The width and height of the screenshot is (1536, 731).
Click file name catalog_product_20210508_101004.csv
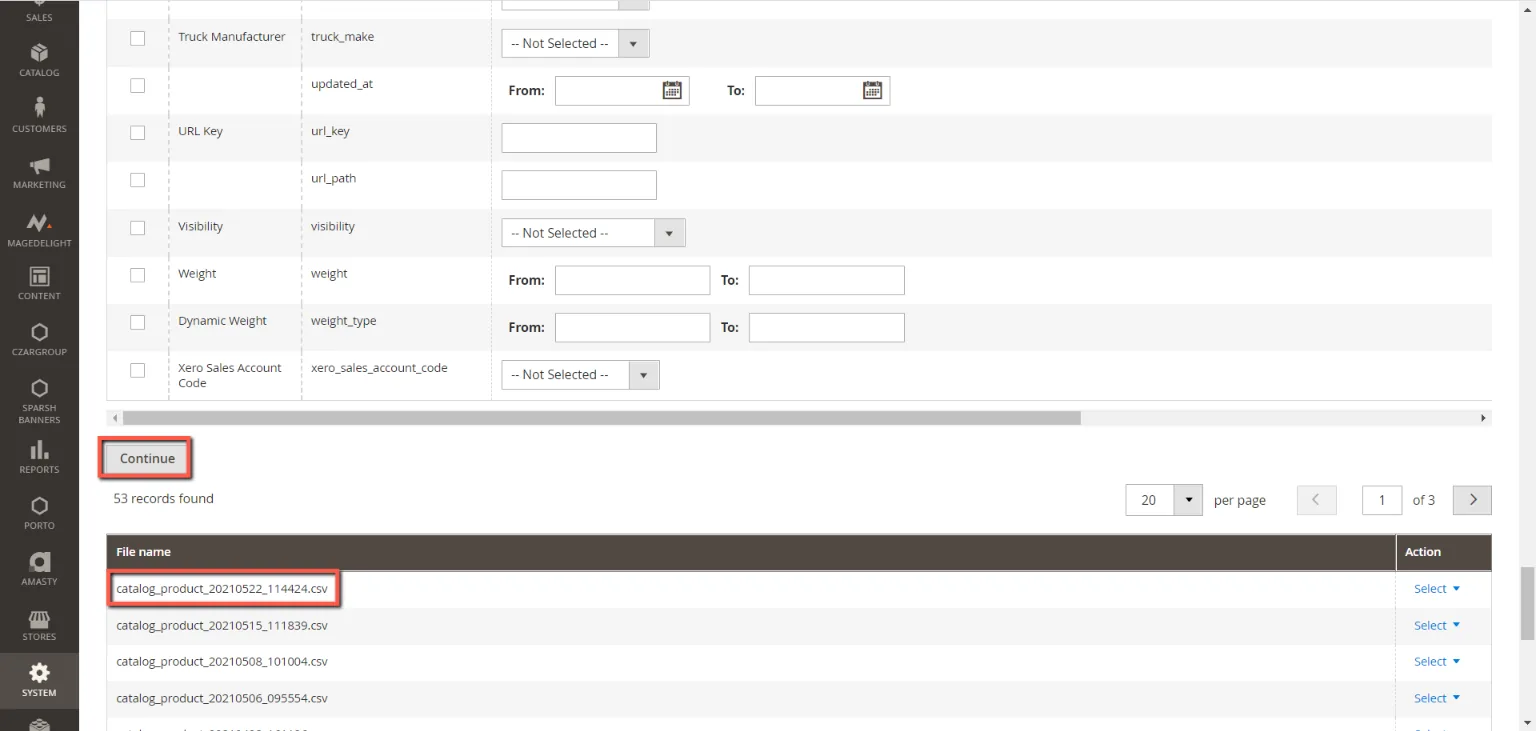pyautogui.click(x=222, y=661)
